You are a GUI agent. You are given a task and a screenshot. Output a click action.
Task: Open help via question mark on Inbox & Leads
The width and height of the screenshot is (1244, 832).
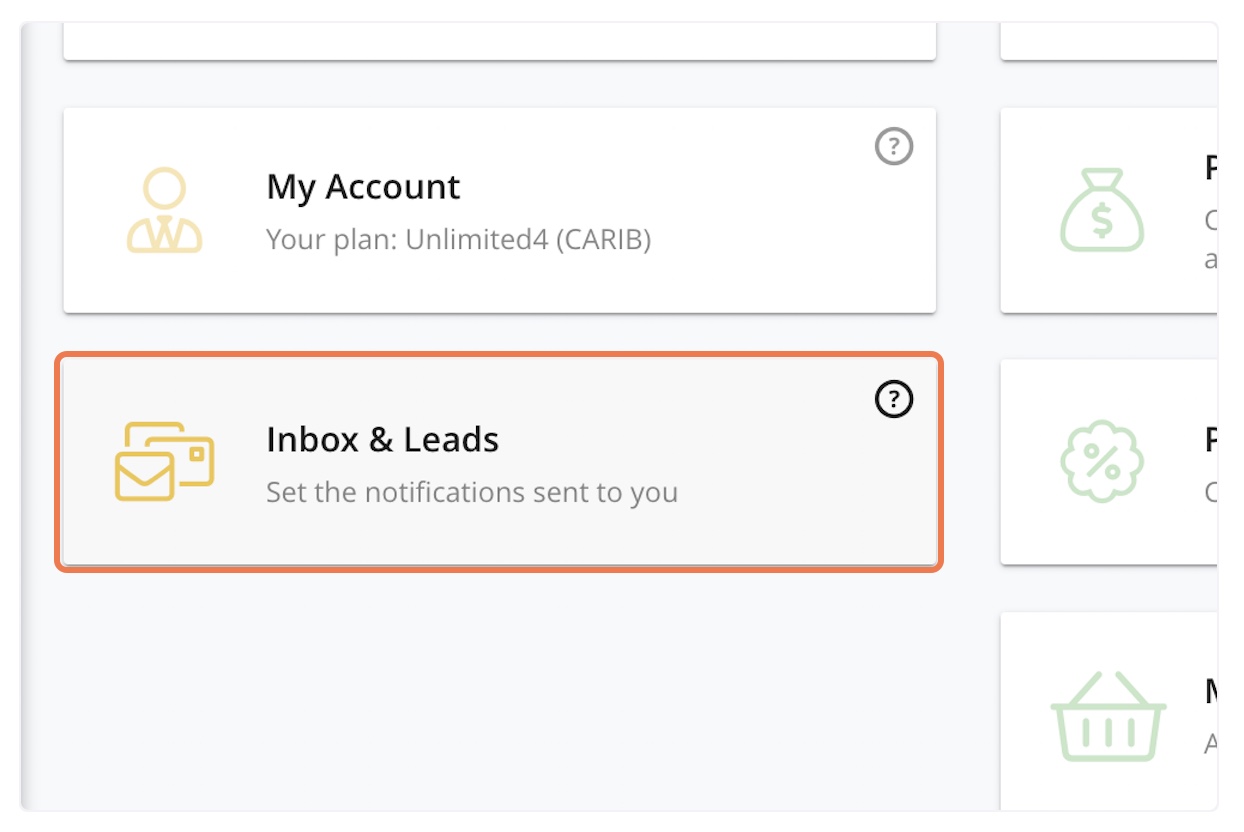pos(893,399)
